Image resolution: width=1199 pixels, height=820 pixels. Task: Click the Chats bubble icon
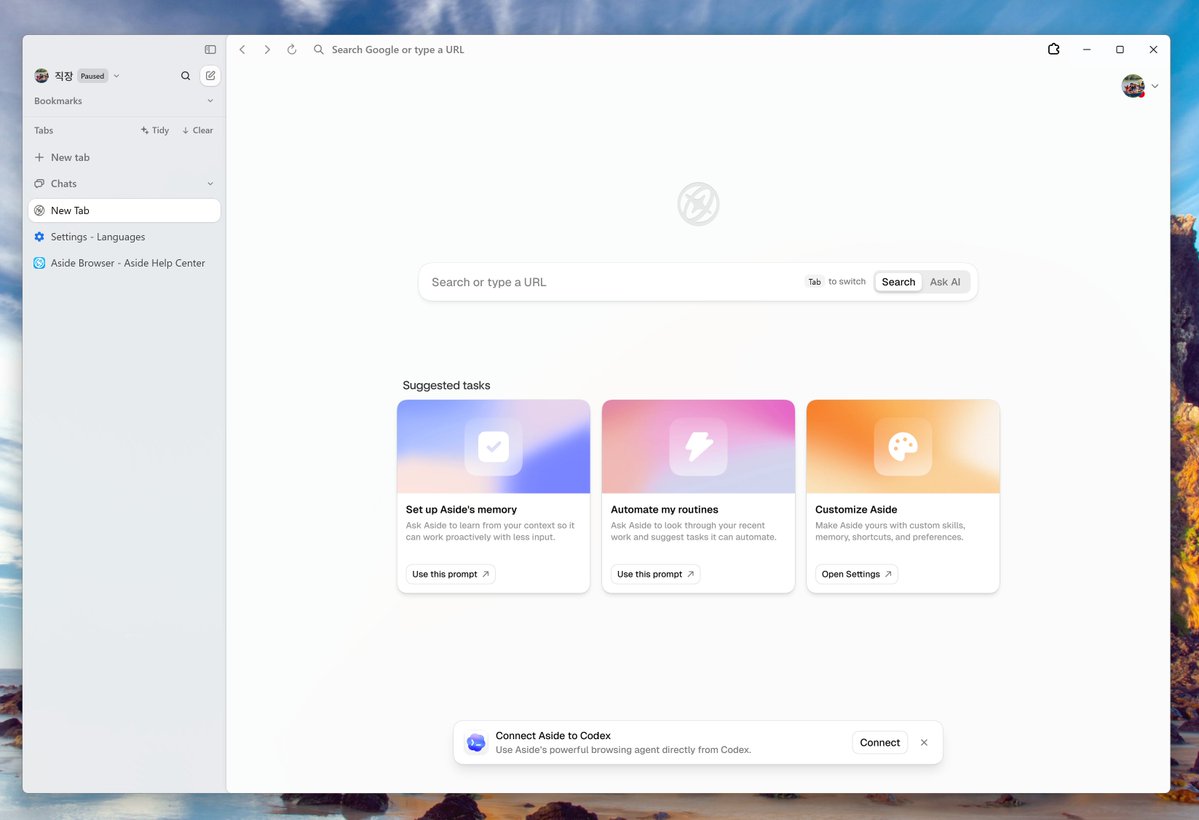tap(39, 184)
